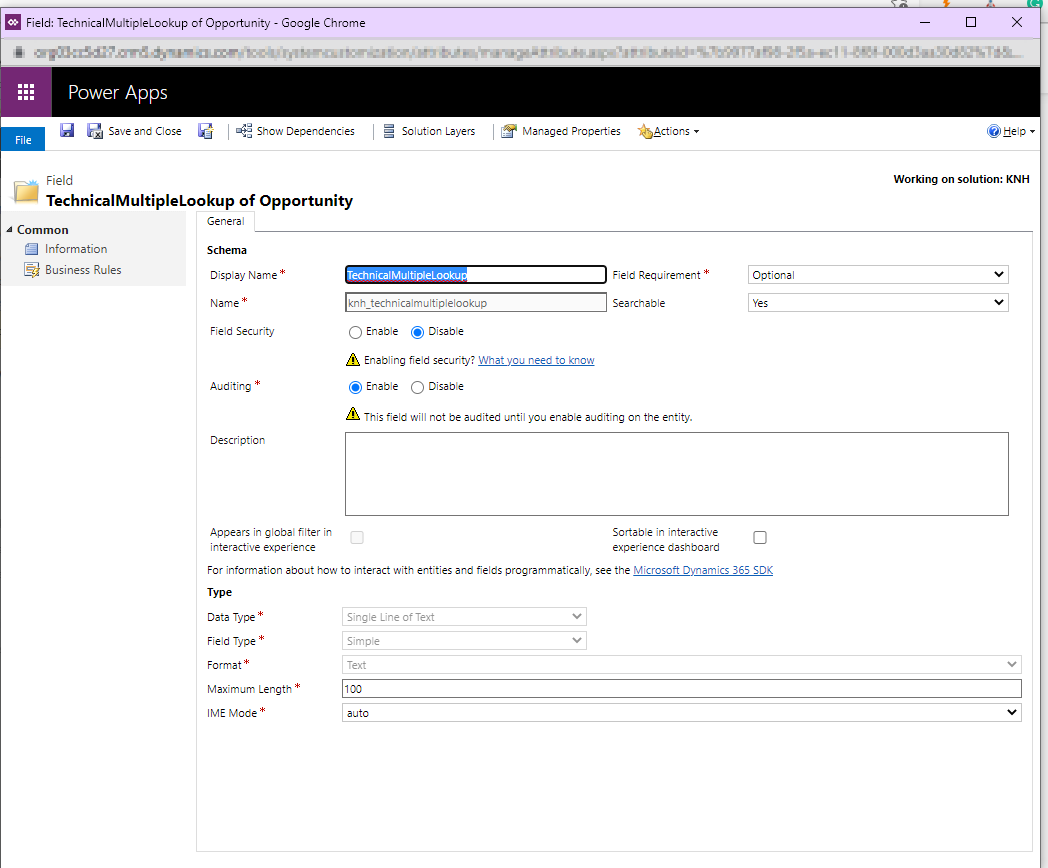
Task: Open the File menu
Action: (23, 140)
